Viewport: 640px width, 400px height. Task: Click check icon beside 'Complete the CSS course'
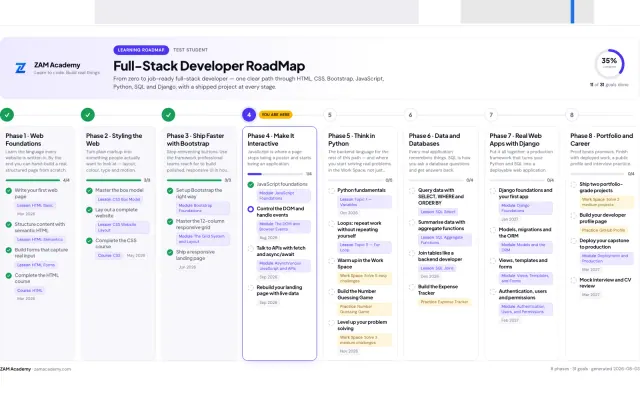pos(89,241)
